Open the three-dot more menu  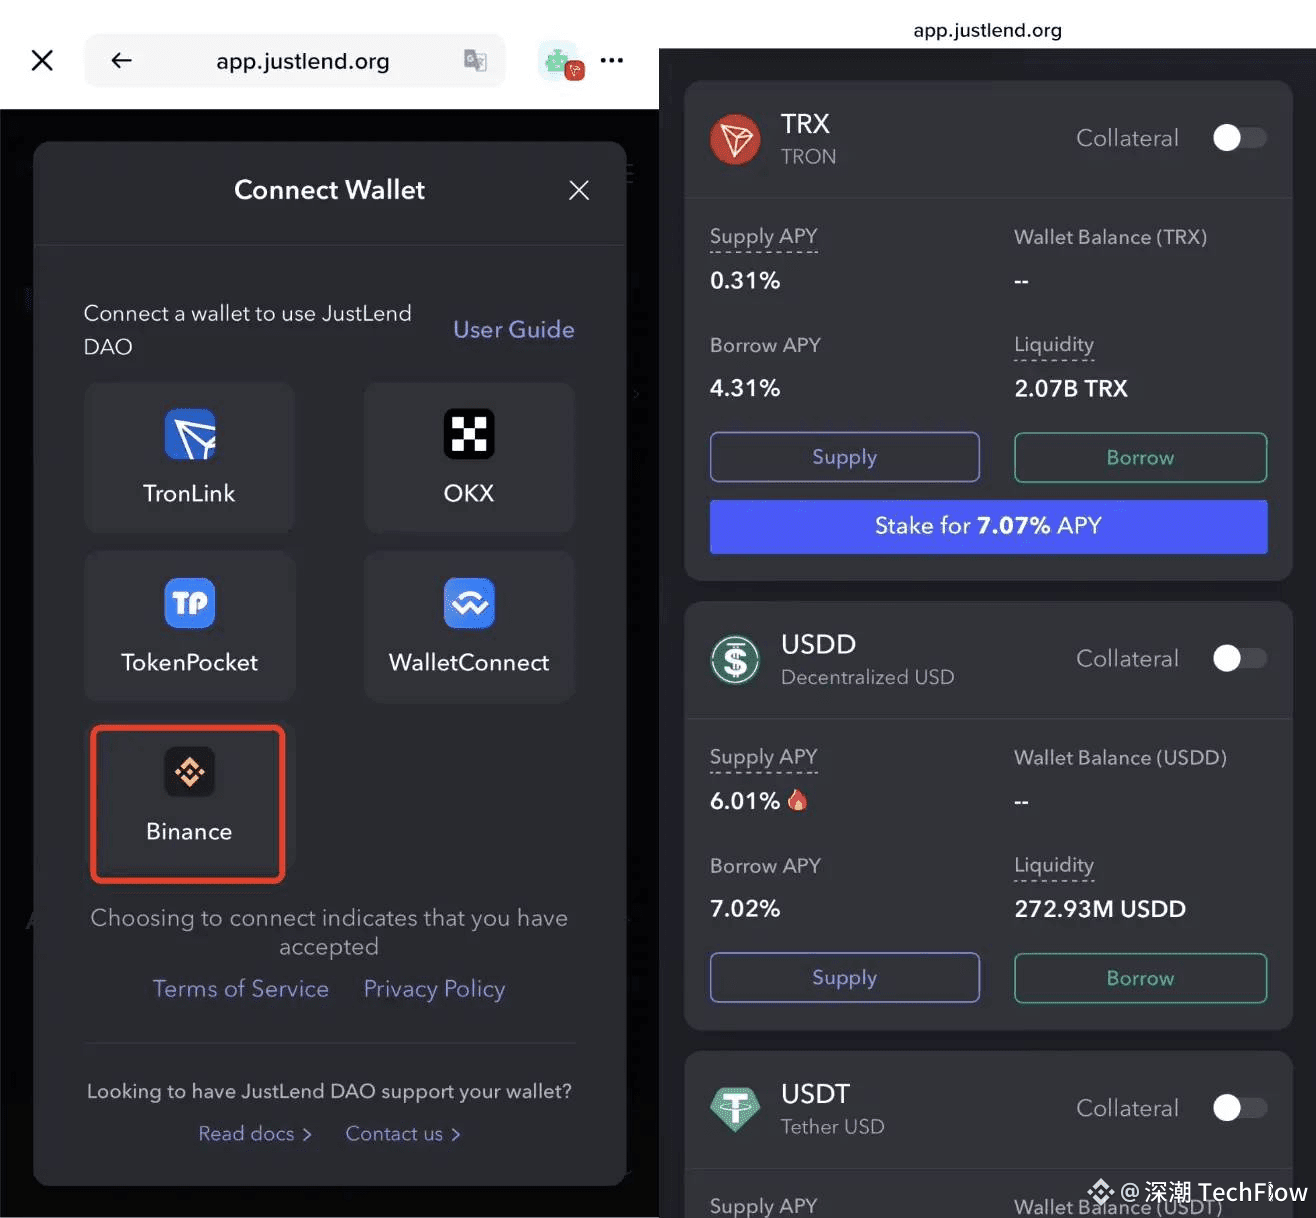pyautogui.click(x=612, y=61)
